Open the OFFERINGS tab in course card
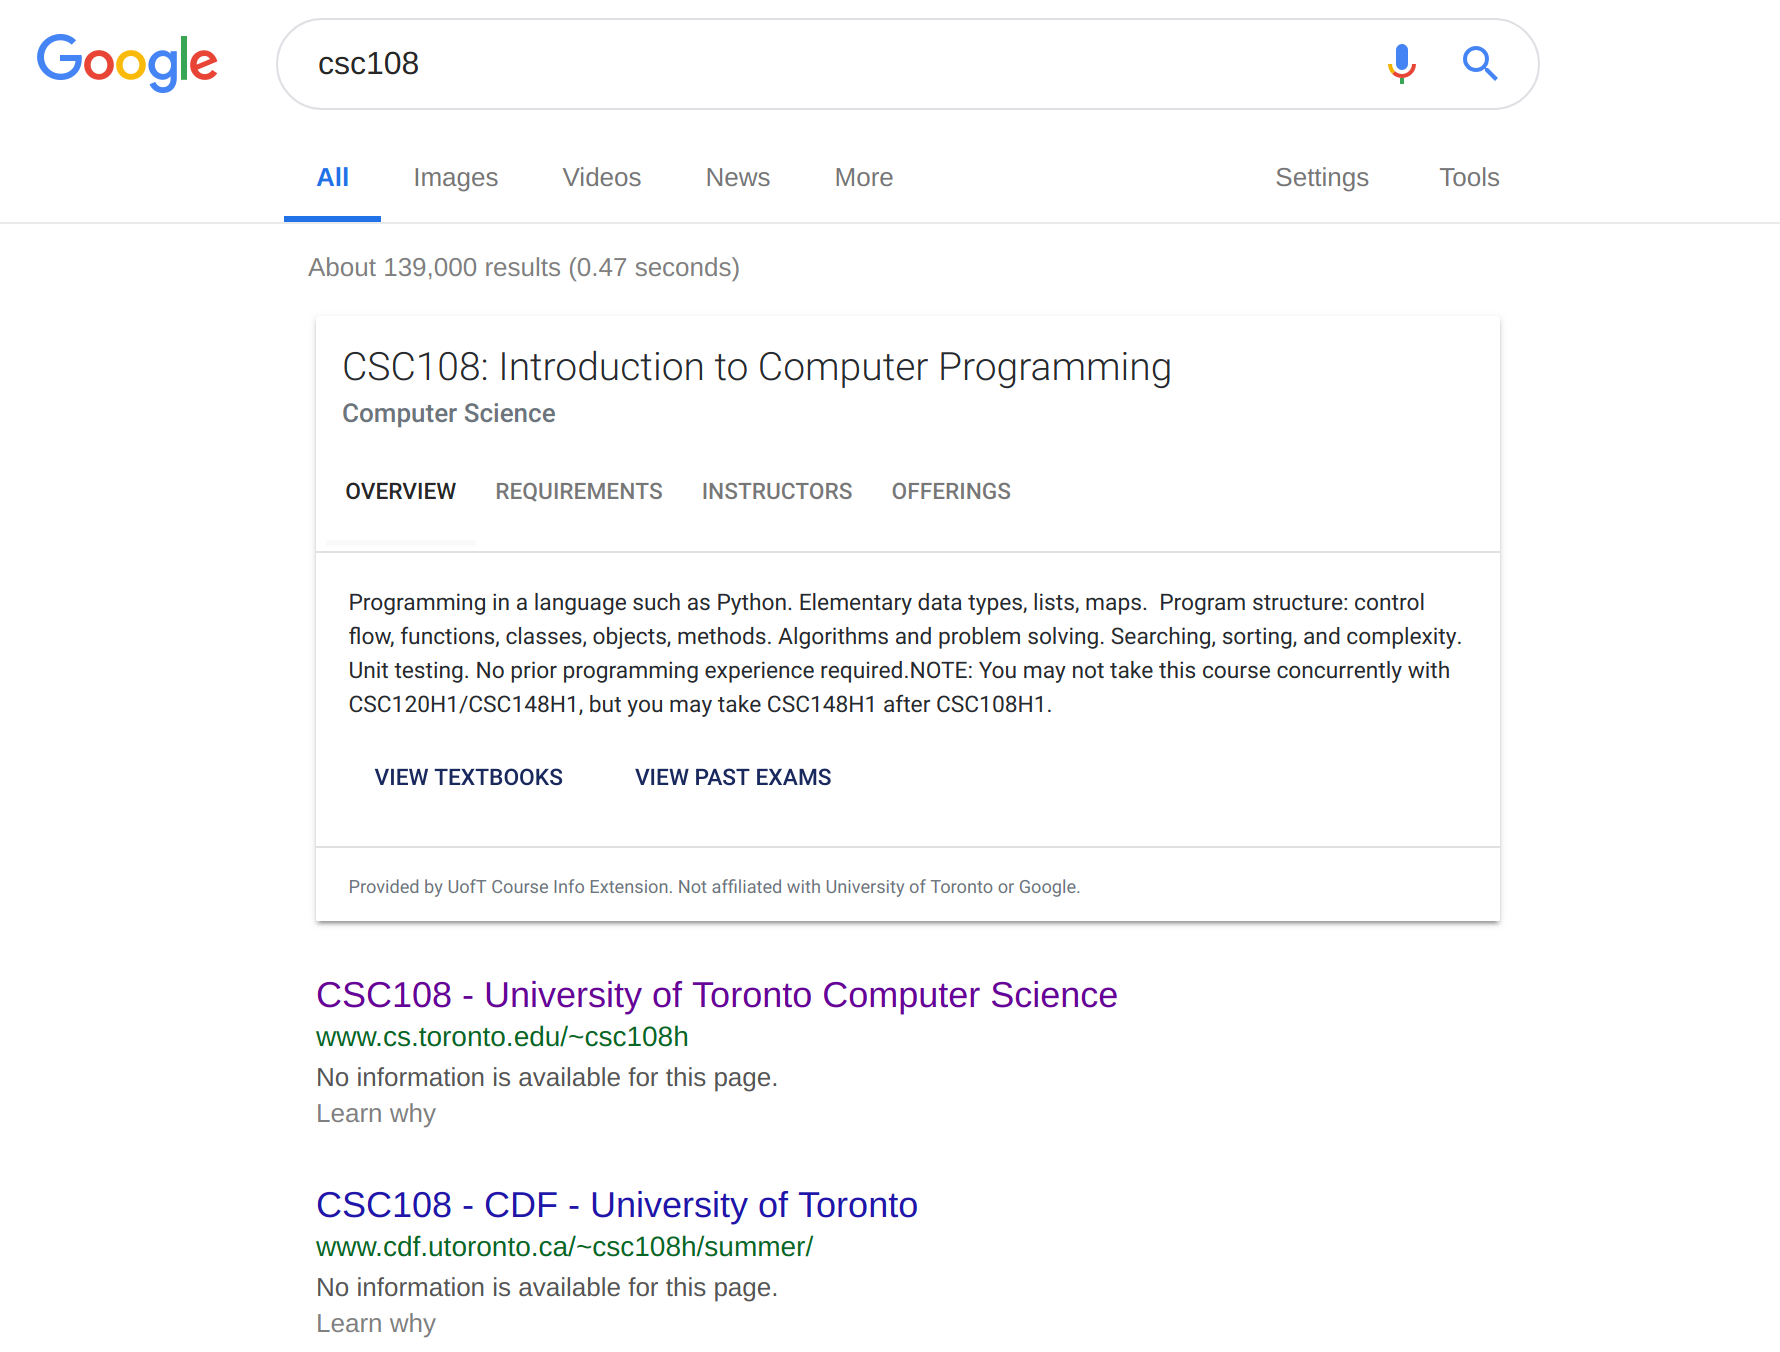The height and width of the screenshot is (1352, 1780). point(951,492)
